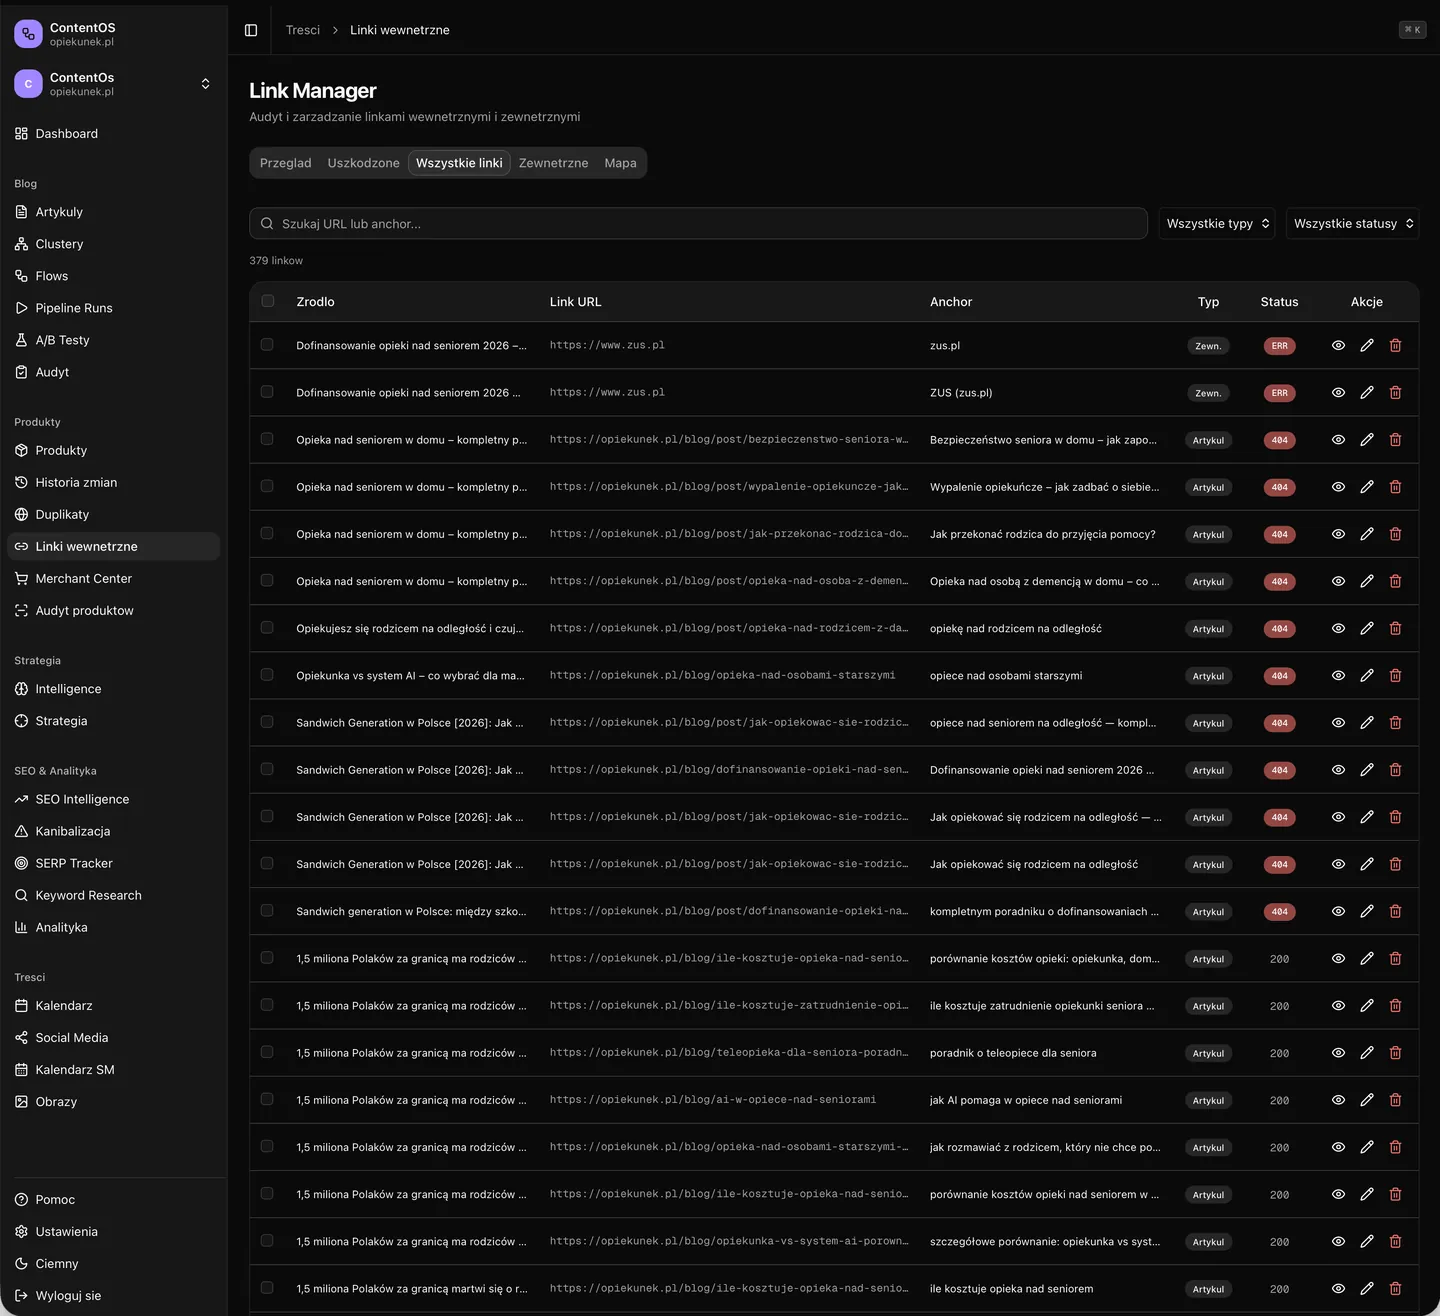1440x1316 pixels.
Task: Switch to Przeglad tab
Action: pyautogui.click(x=286, y=163)
